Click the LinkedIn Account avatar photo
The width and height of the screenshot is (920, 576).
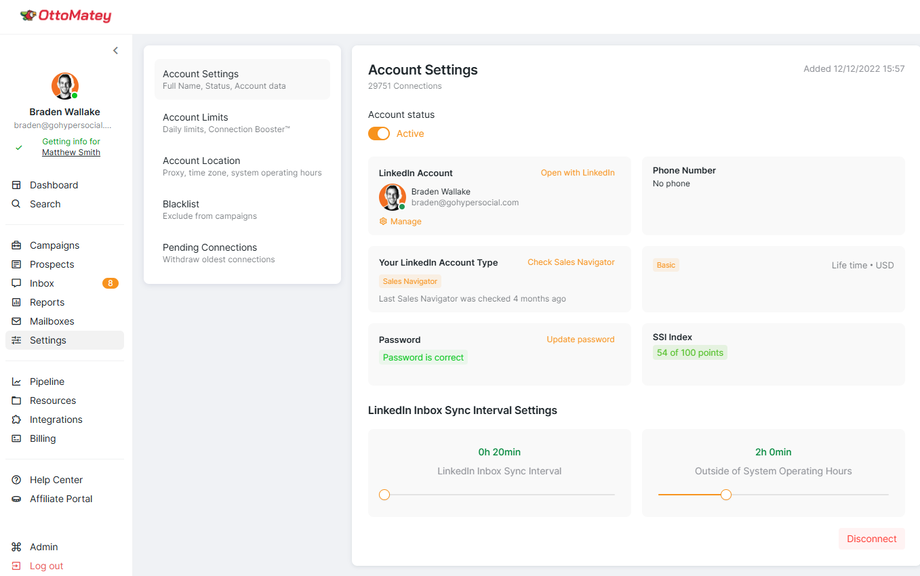pos(392,197)
